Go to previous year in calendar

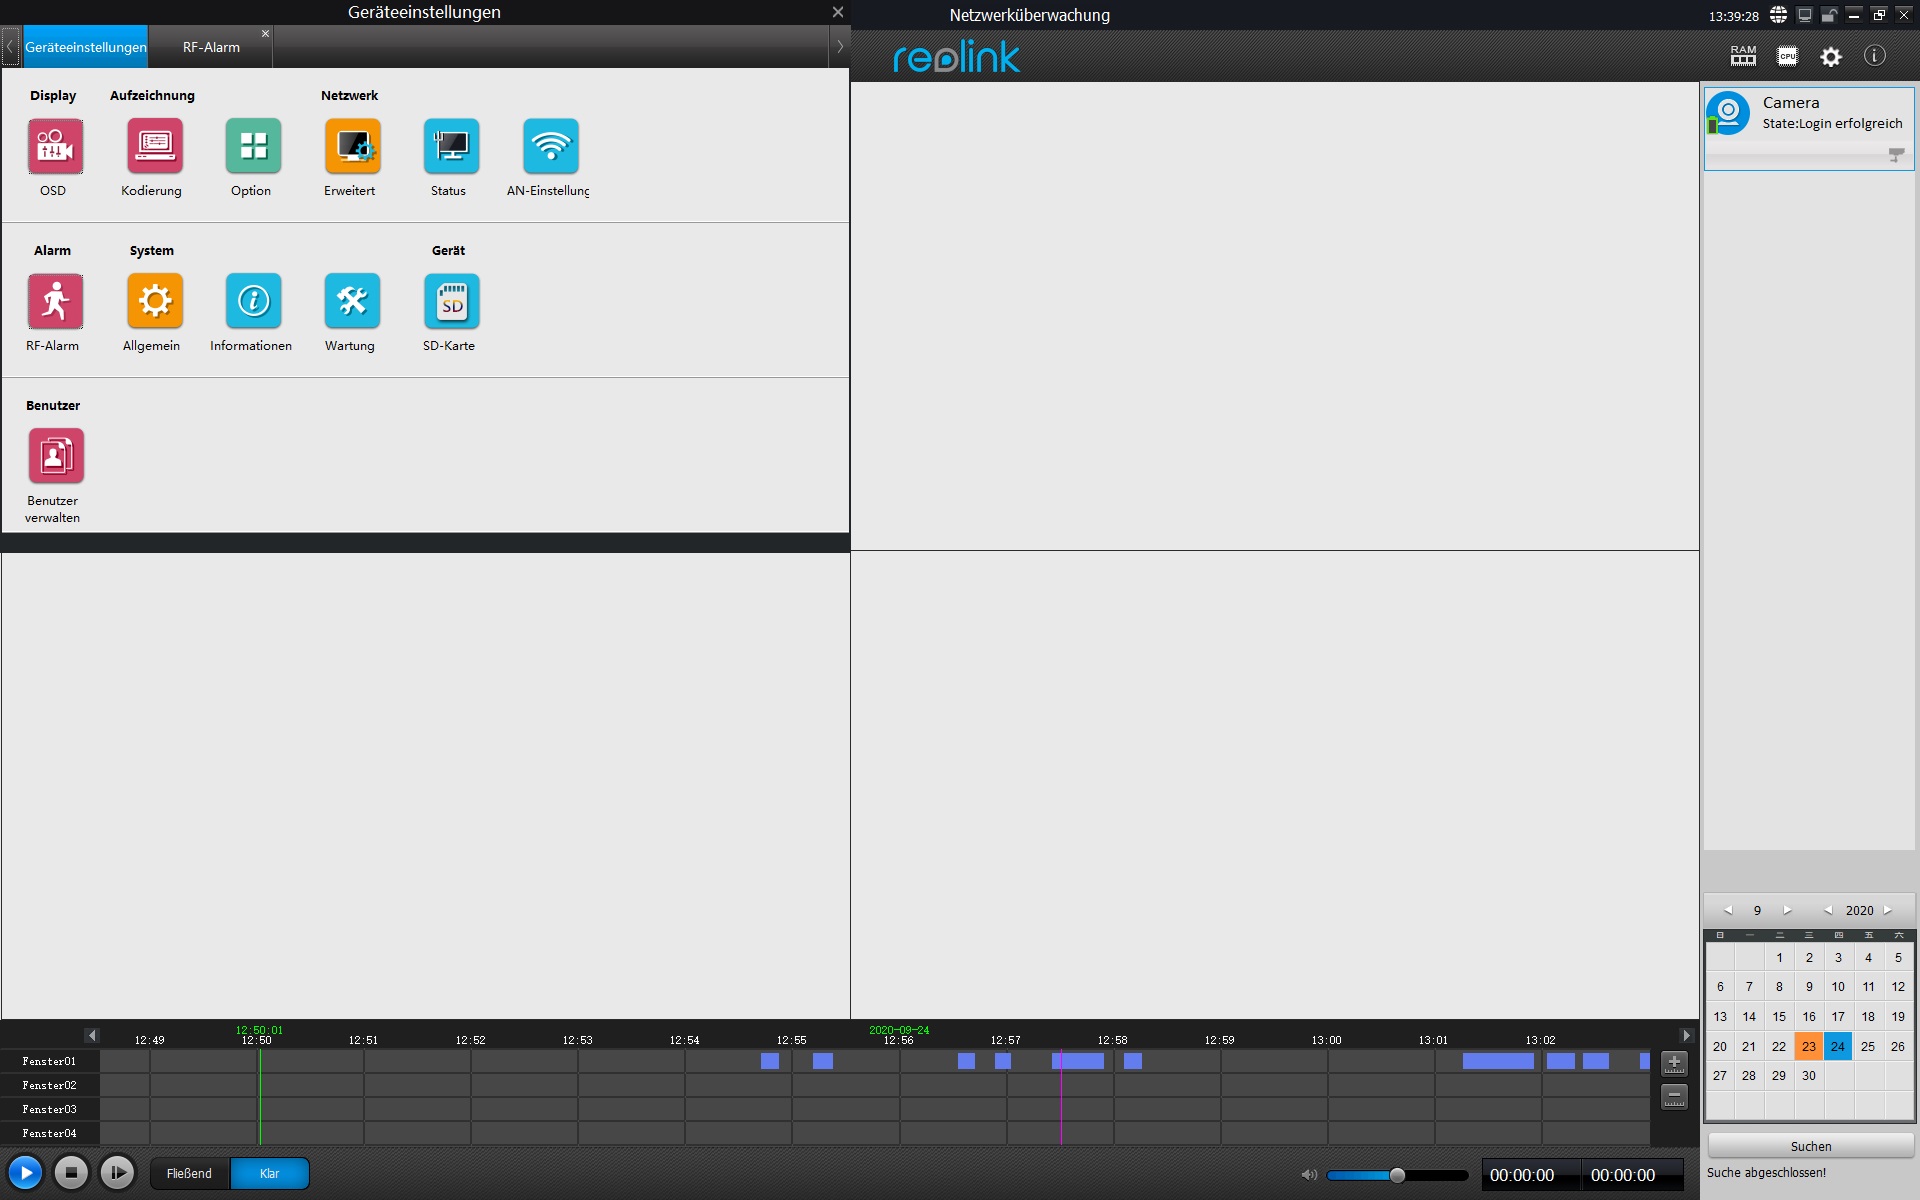pos(1828,910)
